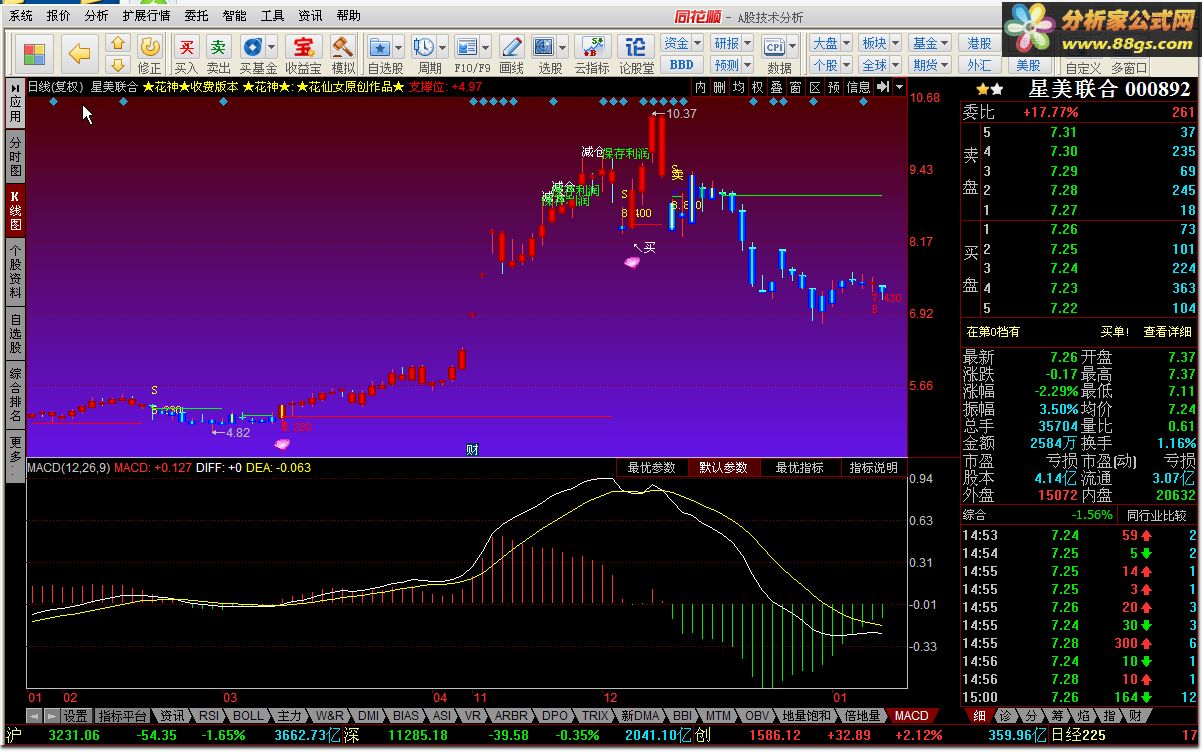
Task: Click the 多窗口 button
Action: click(1128, 68)
